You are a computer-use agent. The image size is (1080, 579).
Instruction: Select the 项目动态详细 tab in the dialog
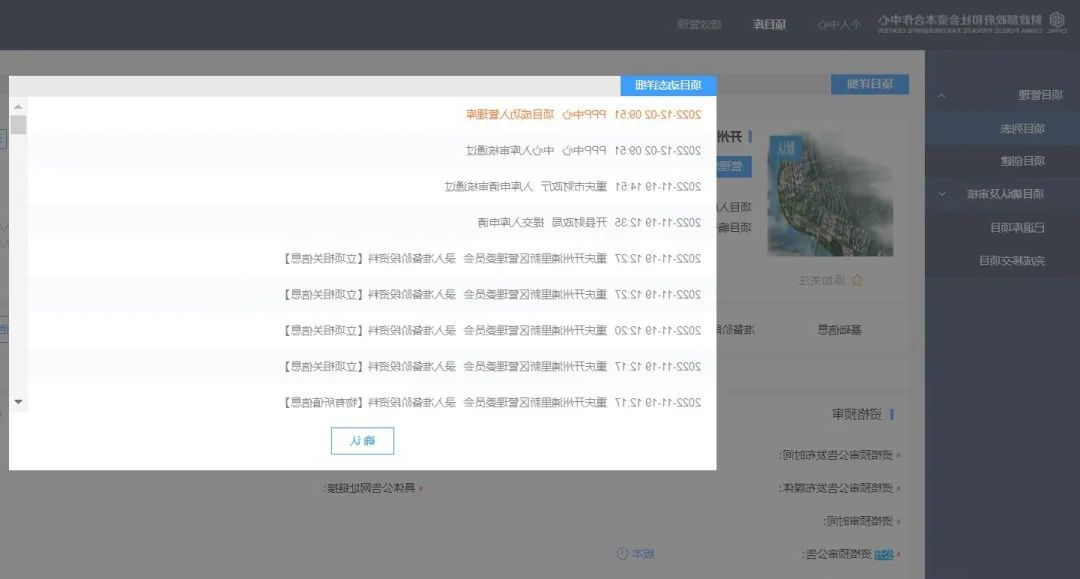pos(668,85)
